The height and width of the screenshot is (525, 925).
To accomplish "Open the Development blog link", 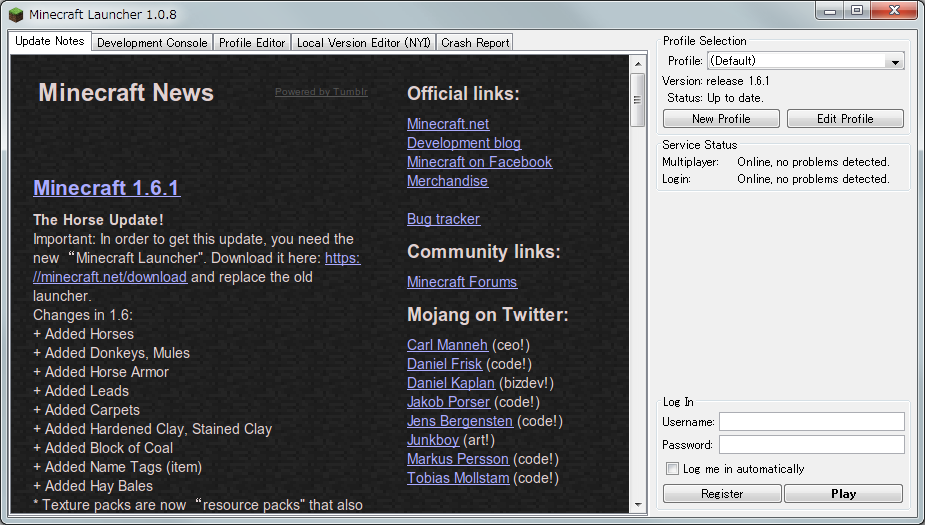I will pyautogui.click(x=464, y=143).
